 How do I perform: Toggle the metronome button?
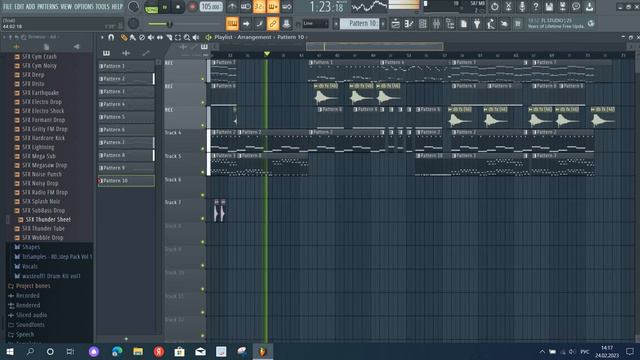coord(232,7)
